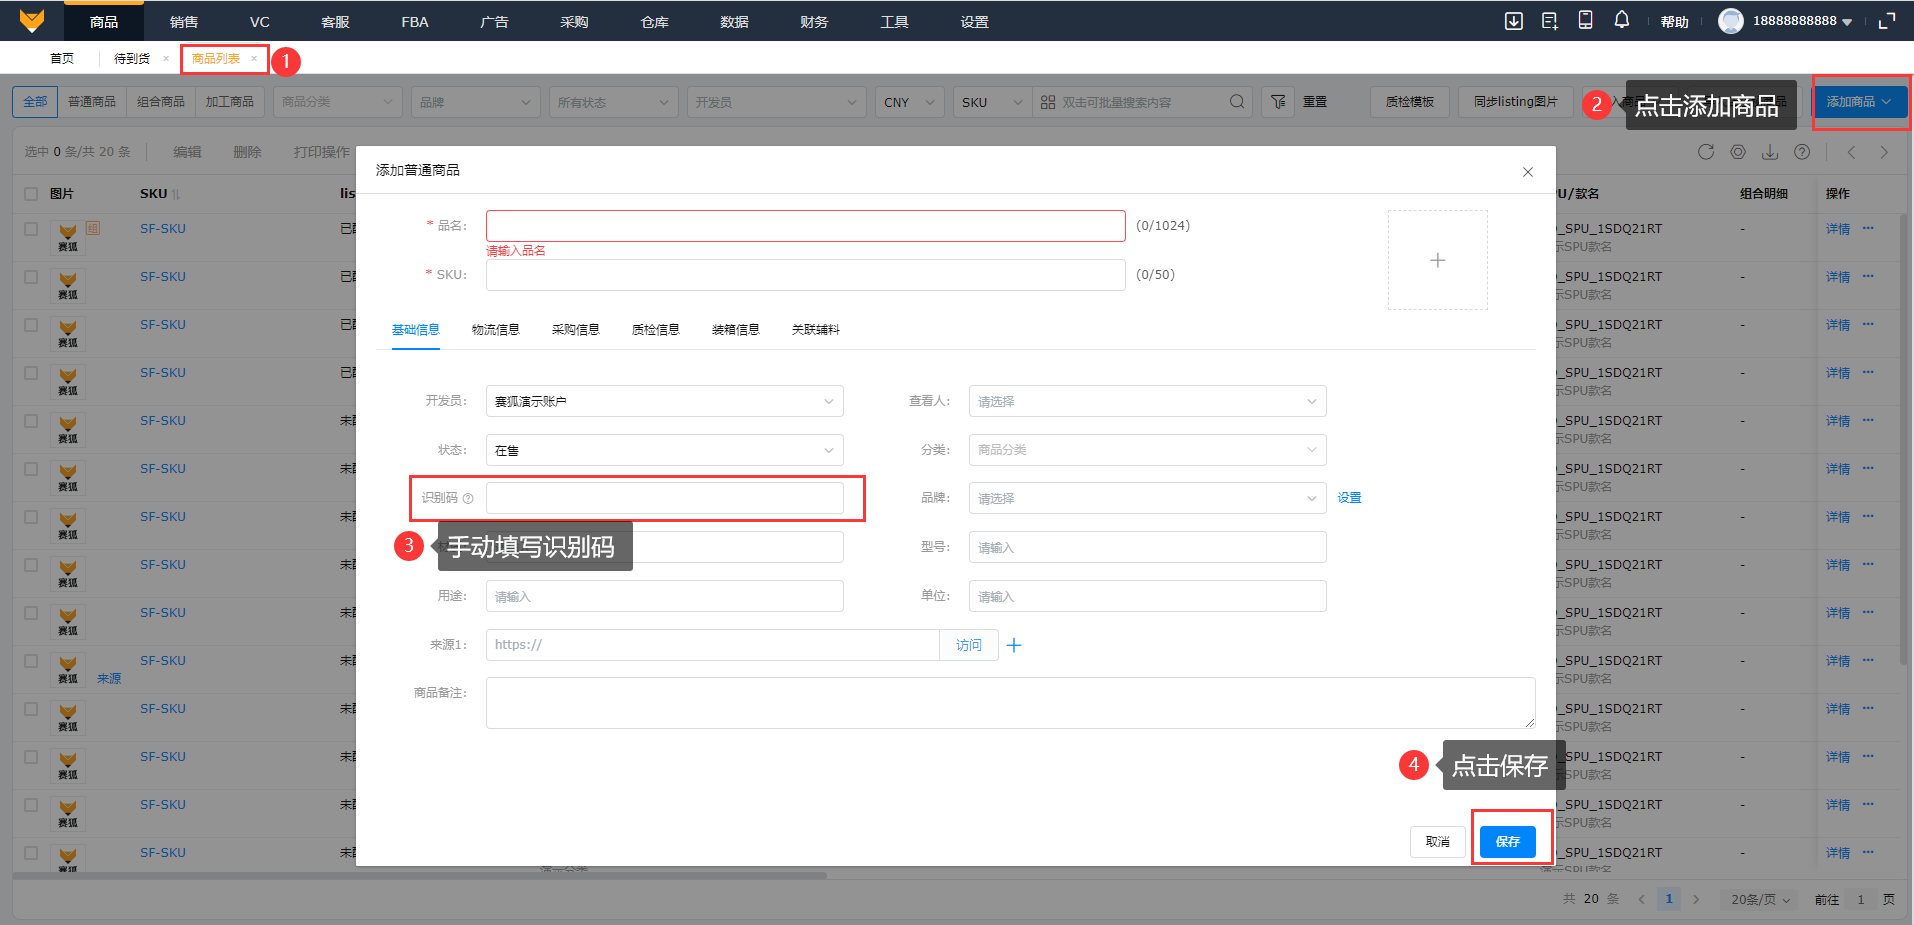Switch to the 采购信息 tab

click(576, 330)
